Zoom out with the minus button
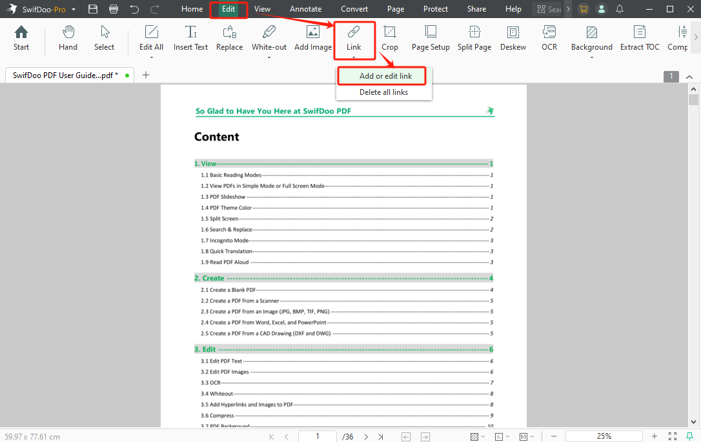The image size is (701, 442). click(553, 436)
